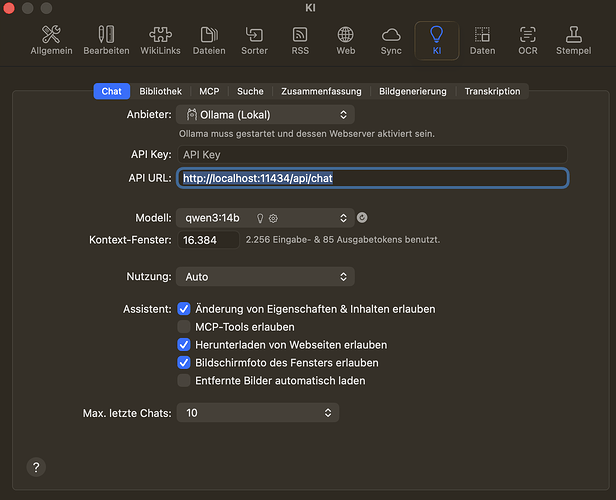Toggle Änderung von Eigenschaften & Inhalten erlauben
Screen dimensions: 616x500
184,309
